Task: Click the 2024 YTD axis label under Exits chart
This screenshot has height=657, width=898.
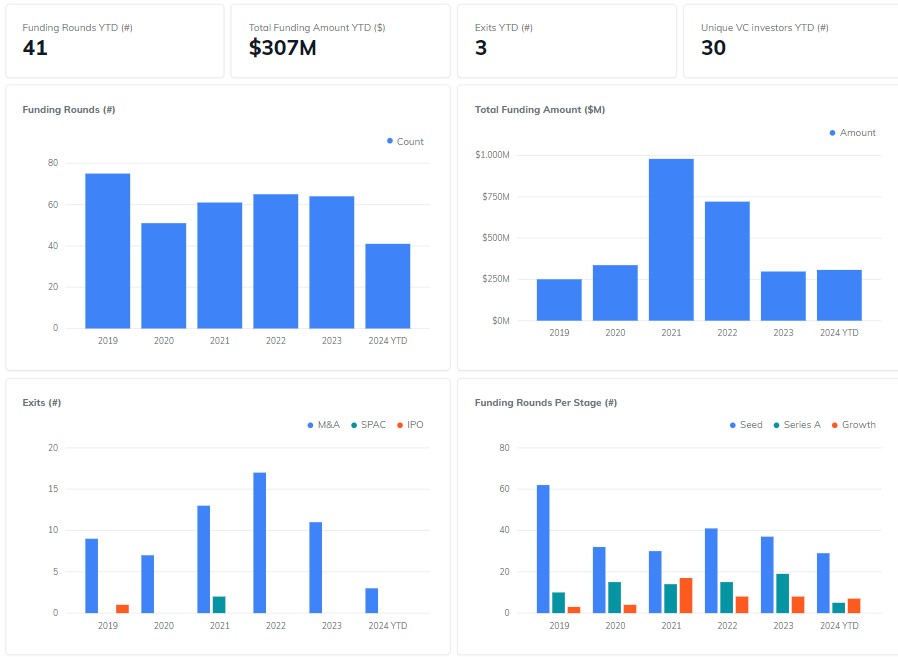Action: [x=388, y=625]
